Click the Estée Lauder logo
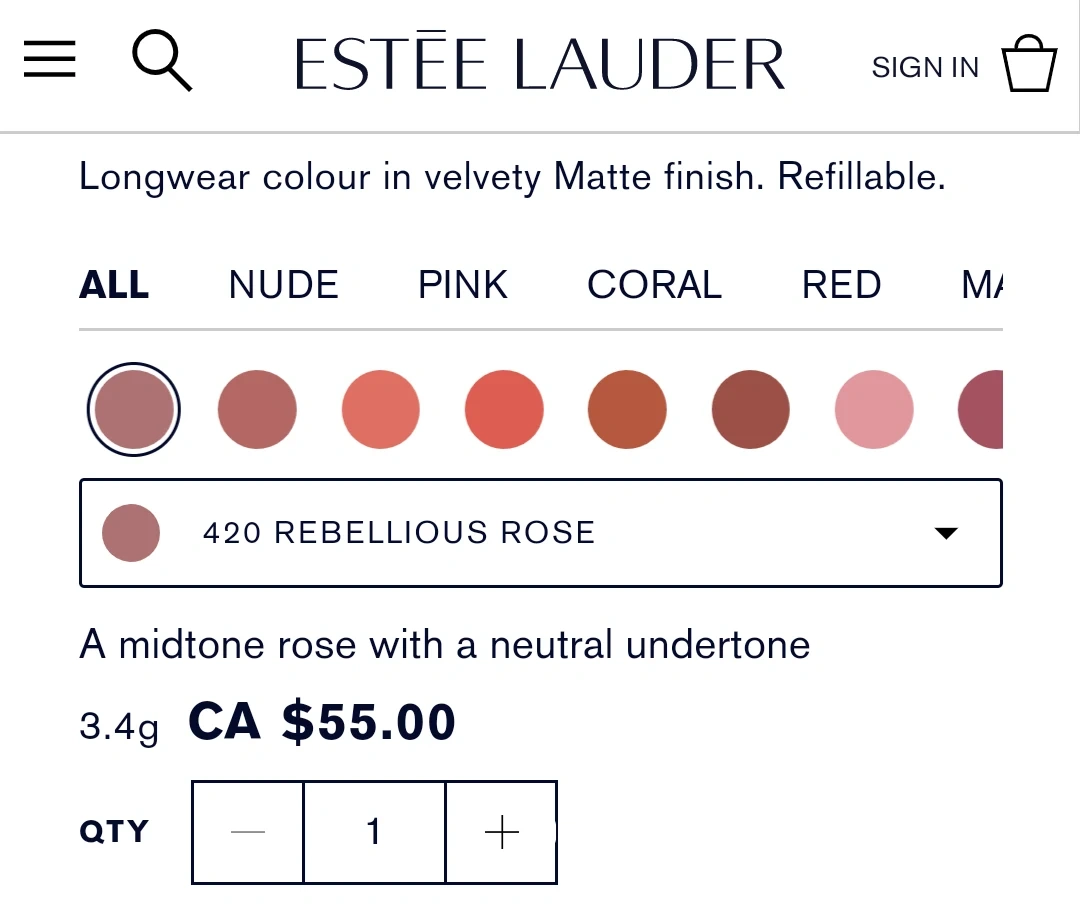 tap(540, 64)
